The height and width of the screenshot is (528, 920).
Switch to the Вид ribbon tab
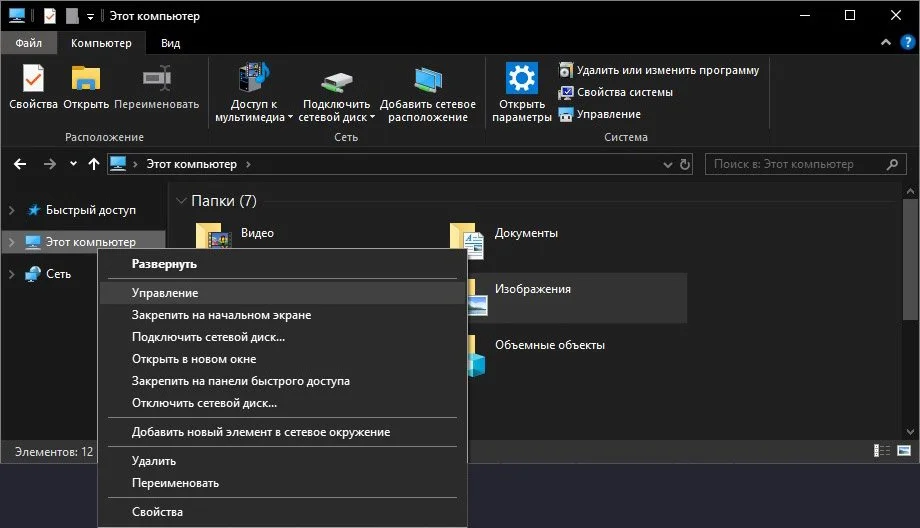(171, 43)
